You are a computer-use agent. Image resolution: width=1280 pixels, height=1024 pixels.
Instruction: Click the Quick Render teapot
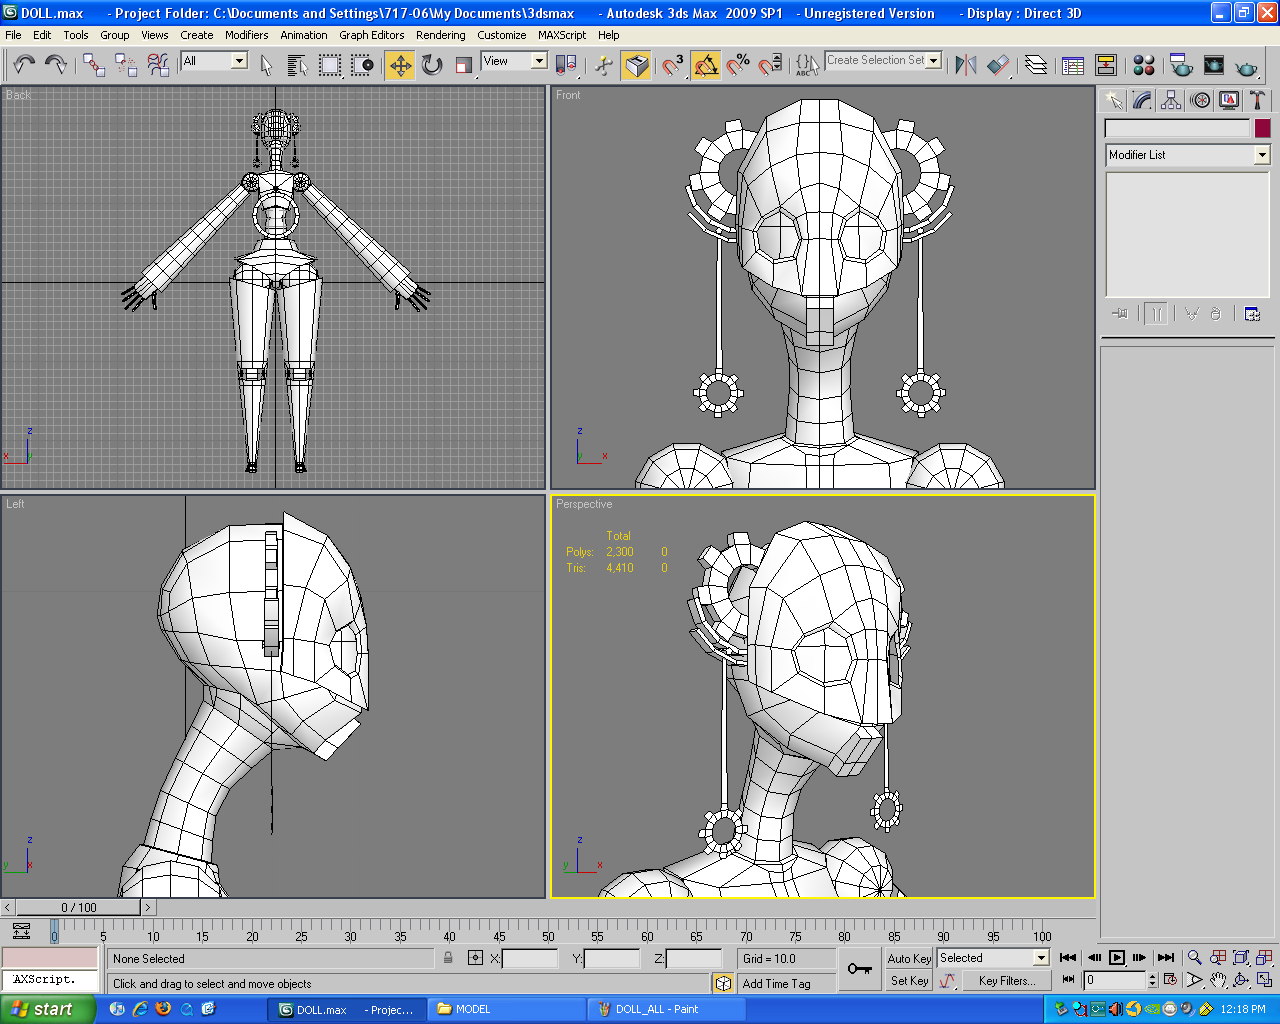[1246, 65]
